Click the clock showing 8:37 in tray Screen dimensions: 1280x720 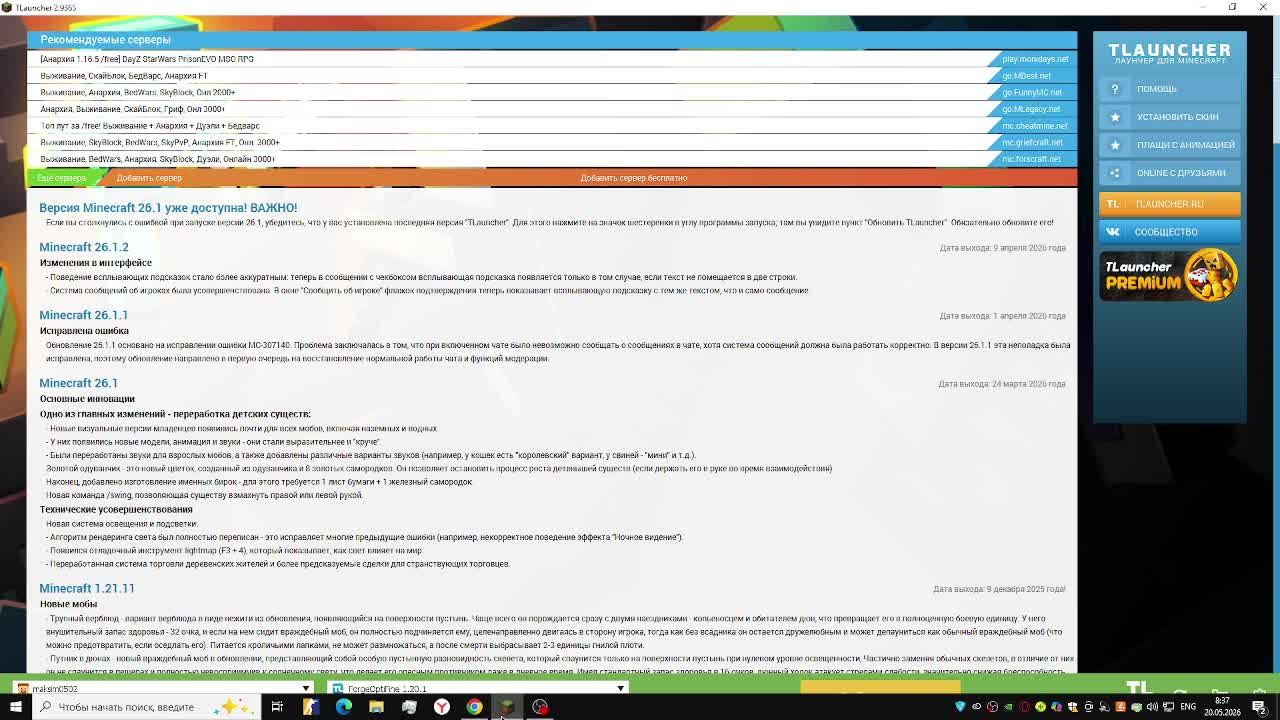(x=1224, y=702)
